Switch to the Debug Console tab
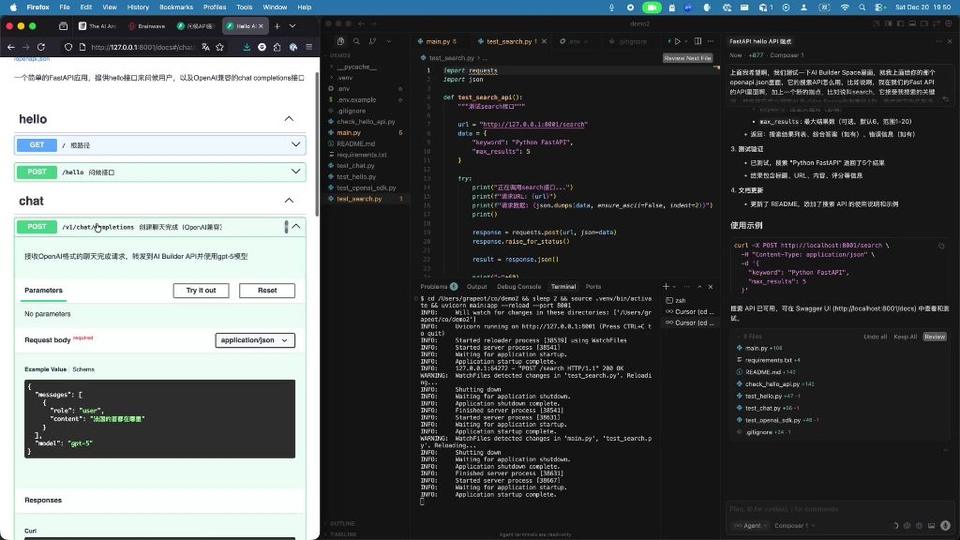The height and width of the screenshot is (540, 960). point(519,287)
